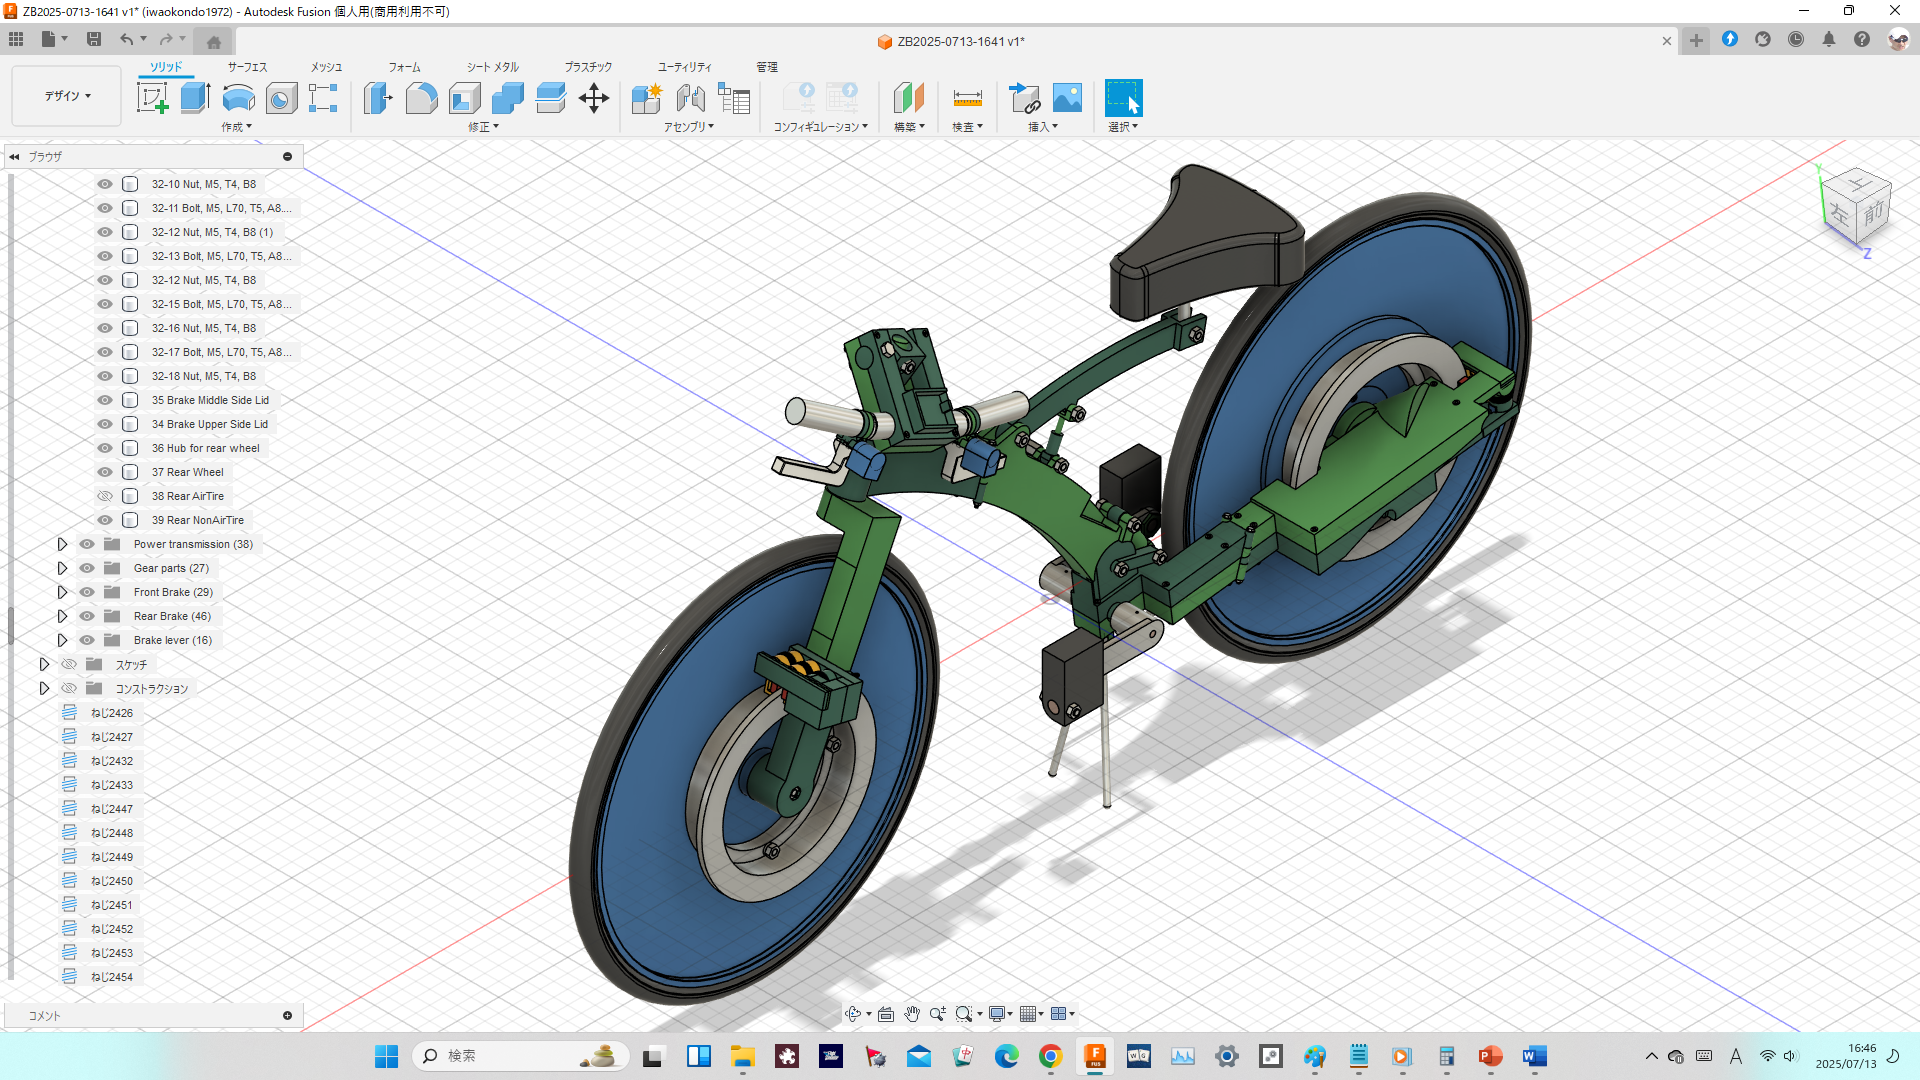Open the 挿入 menu label

[1043, 127]
